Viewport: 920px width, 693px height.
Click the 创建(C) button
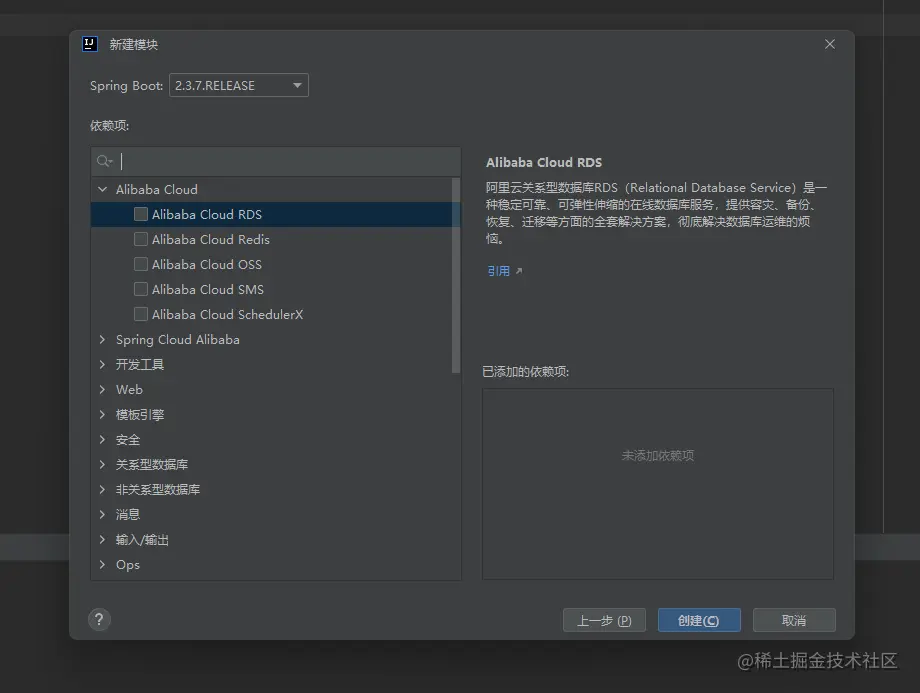pos(699,620)
